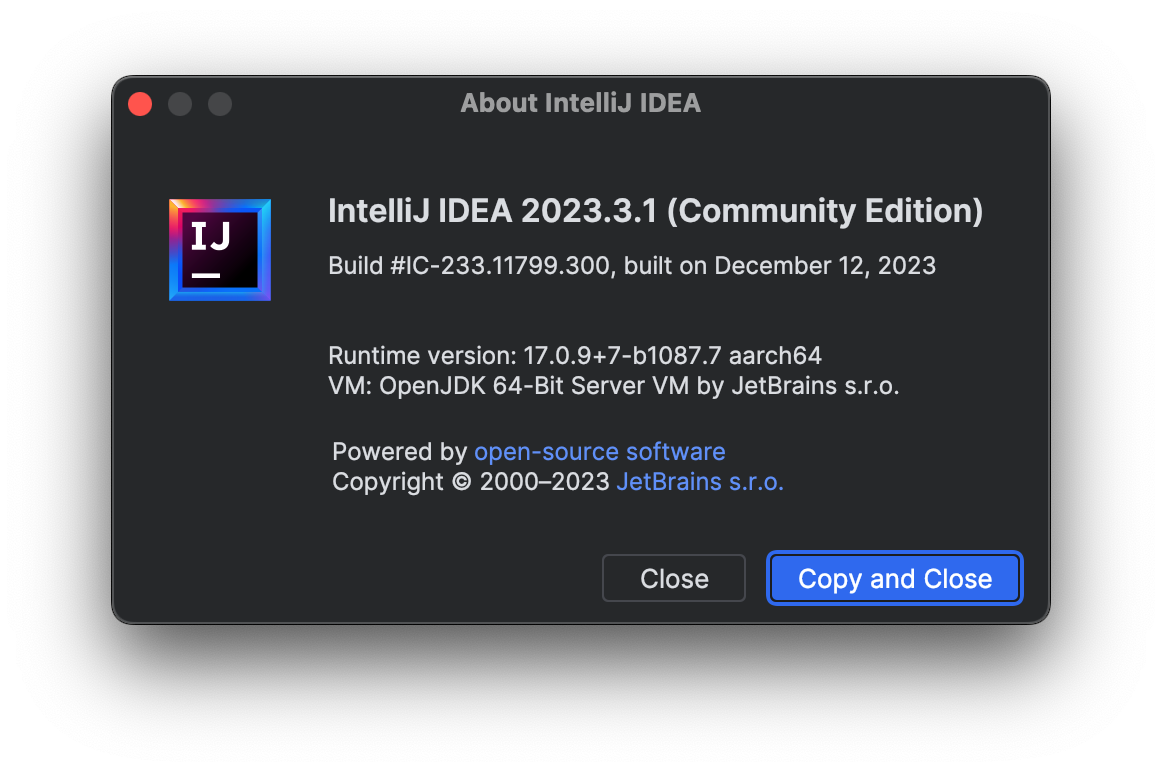Screen dimensions: 1162x772
Task: Click the Close button in the dialog
Action: tap(674, 578)
